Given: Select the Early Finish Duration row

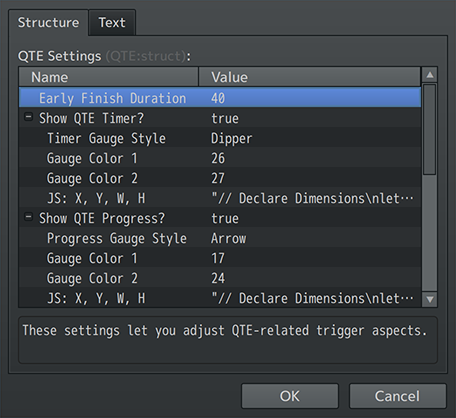Looking at the screenshot, I should [x=220, y=97].
